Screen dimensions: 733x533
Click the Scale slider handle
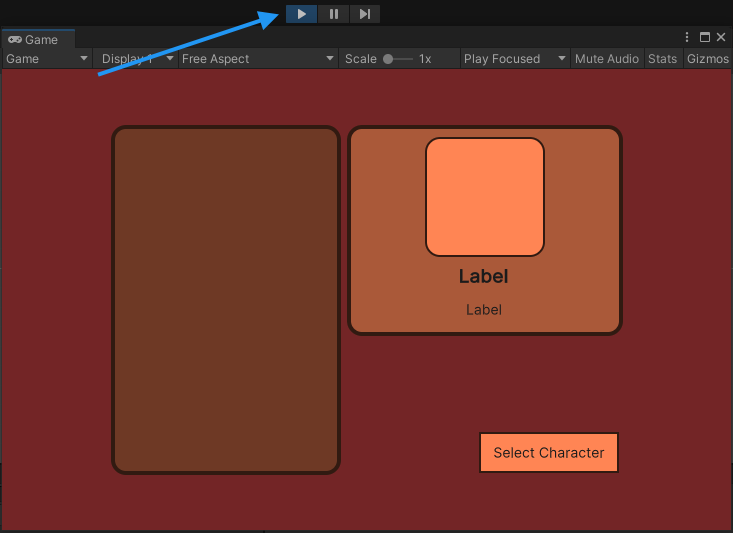coord(388,59)
